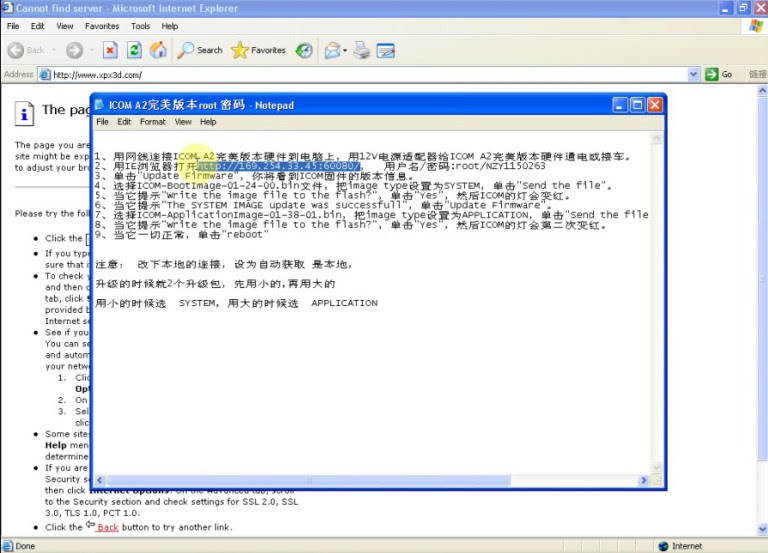
Task: Click Notepad horizontal scrollbar thumb
Action: [x=309, y=481]
